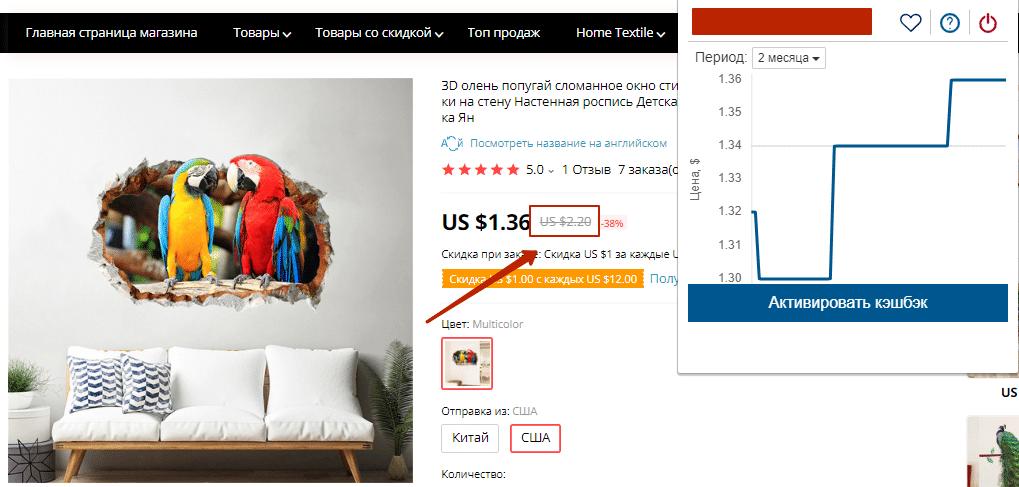
Task: Click Активировать кэшбэк button
Action: tap(847, 302)
